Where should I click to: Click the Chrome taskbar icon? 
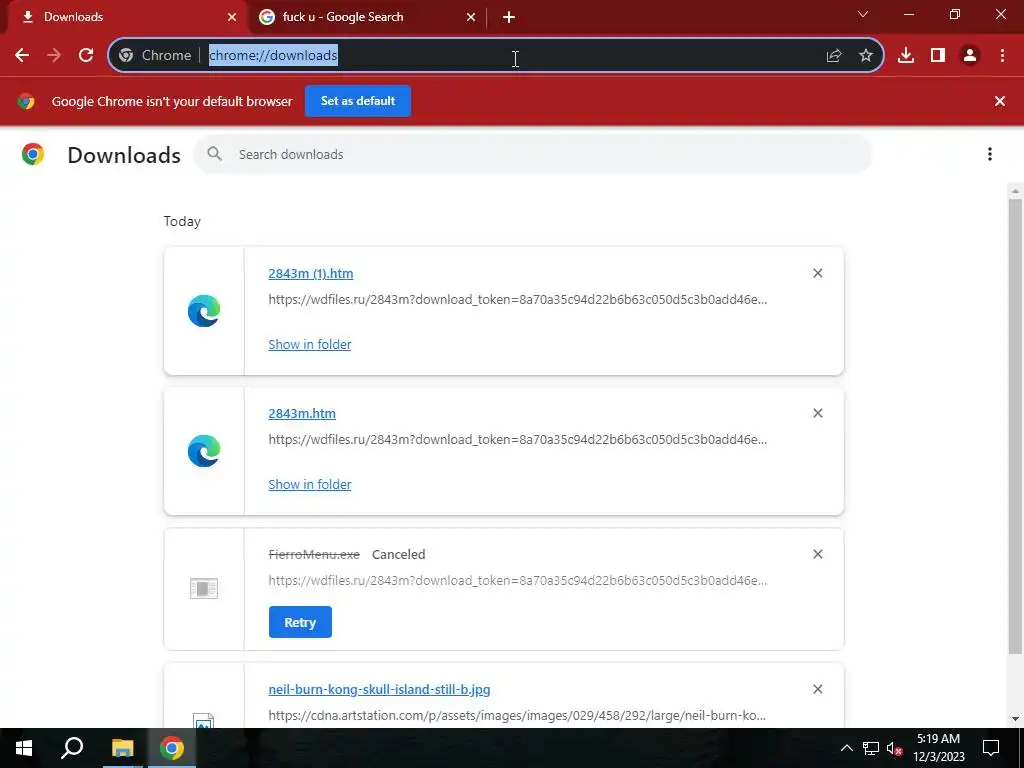[172, 748]
